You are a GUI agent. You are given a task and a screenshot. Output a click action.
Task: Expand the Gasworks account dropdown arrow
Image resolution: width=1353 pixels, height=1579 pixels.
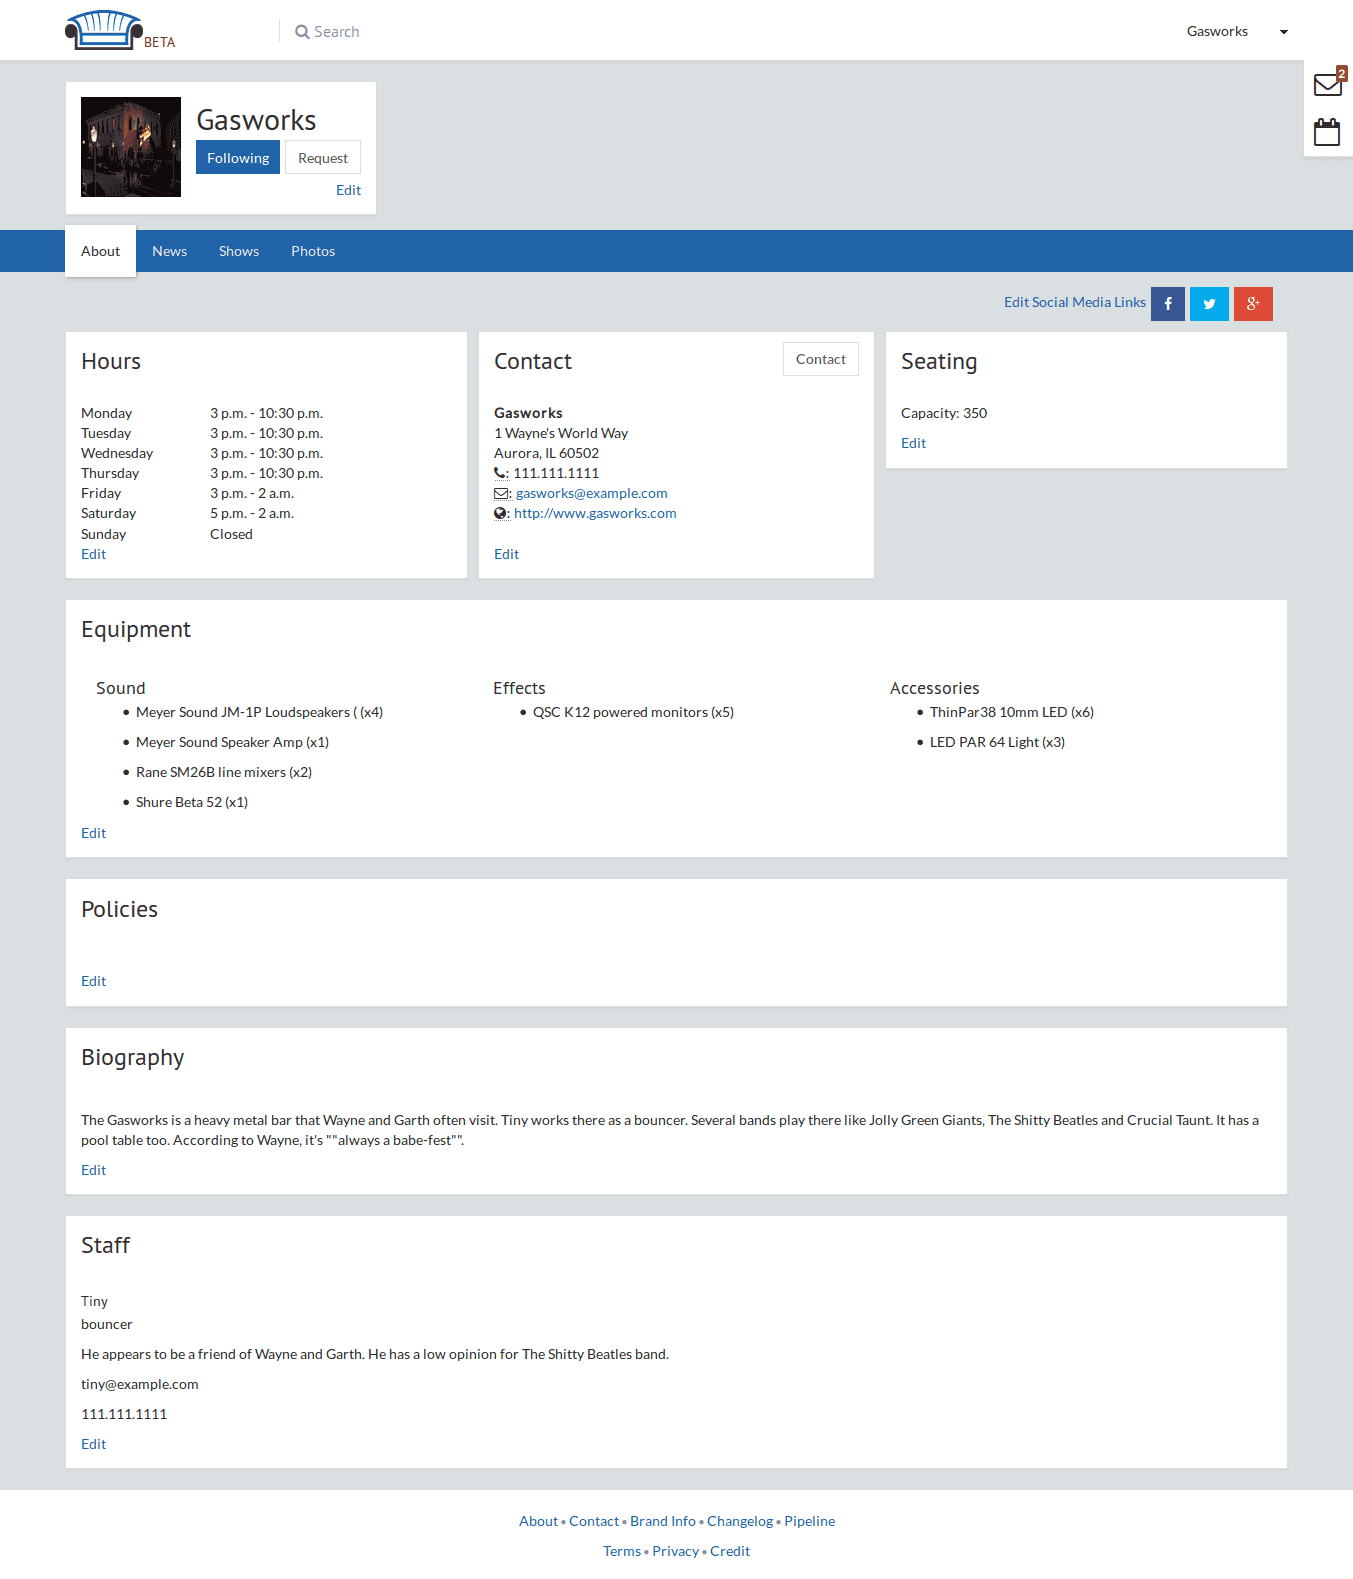[1284, 32]
